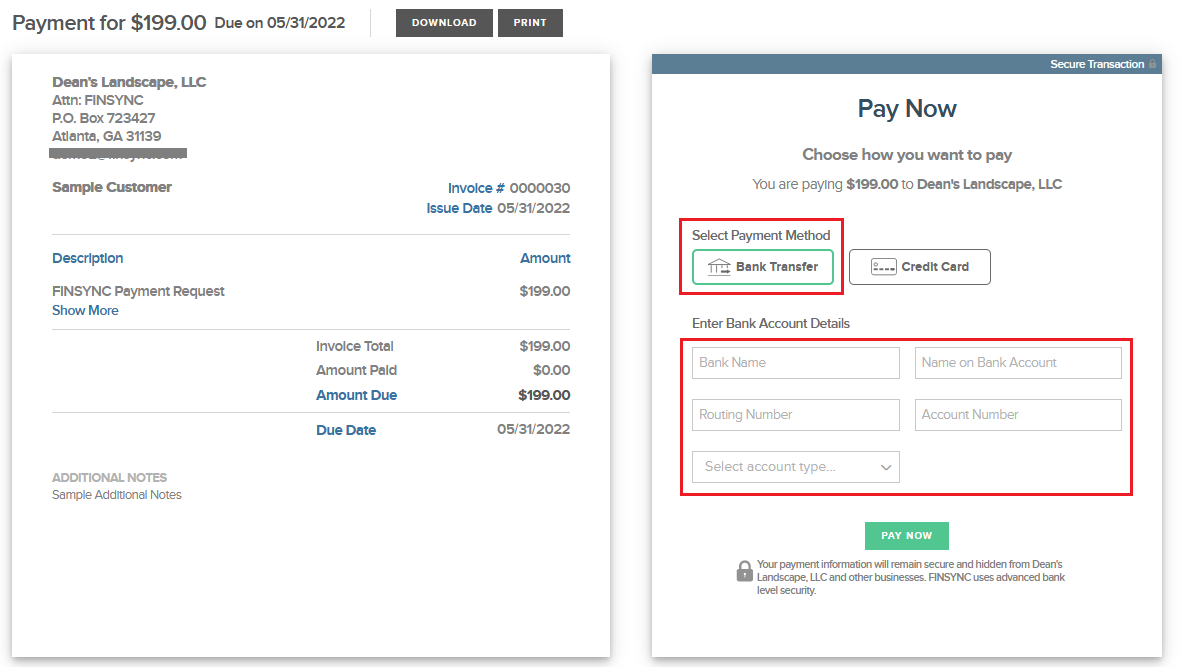
Task: Click the Sample Customer name
Action: (x=111, y=187)
